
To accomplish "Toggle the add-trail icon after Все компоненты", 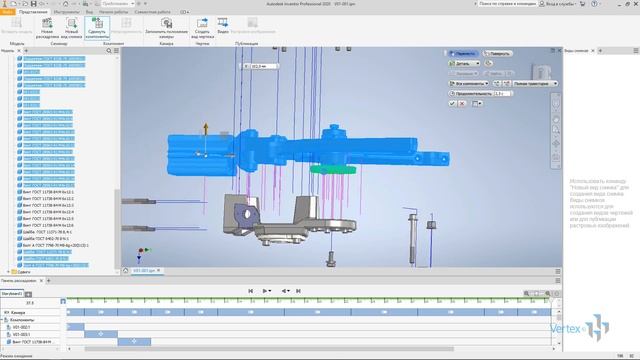I will pos(496,83).
